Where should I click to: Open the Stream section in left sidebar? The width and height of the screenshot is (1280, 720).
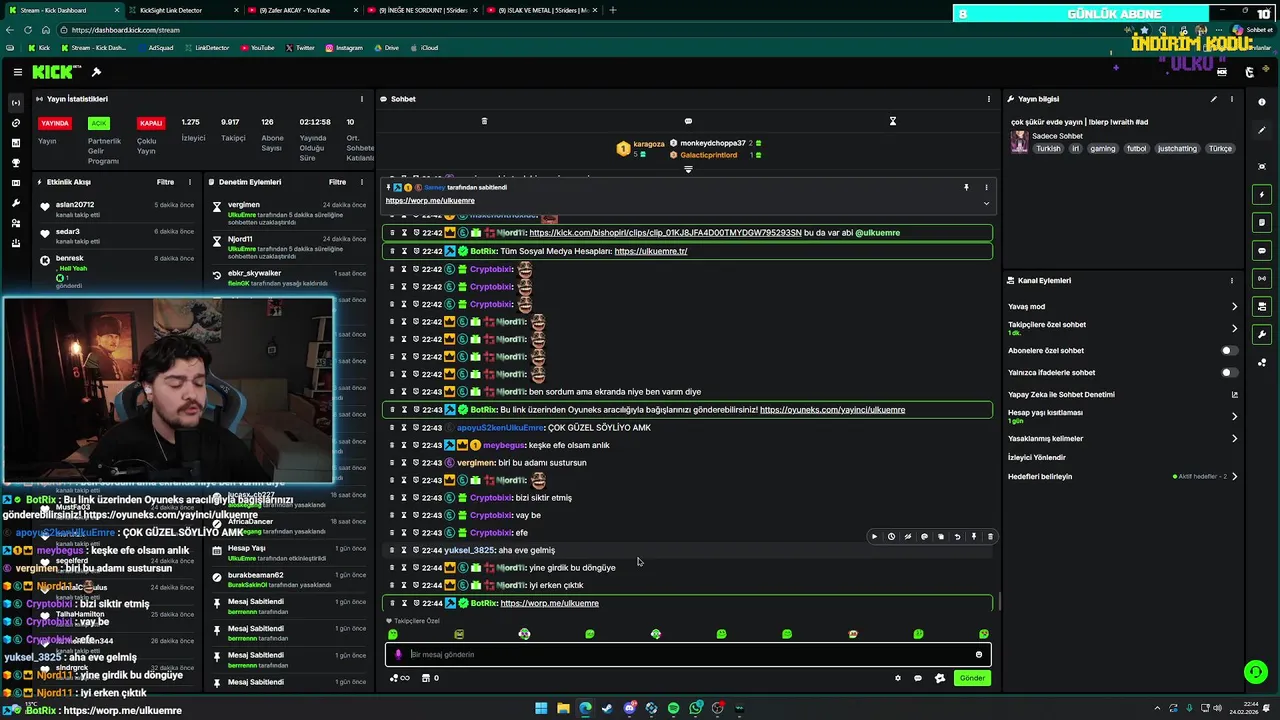click(15, 103)
